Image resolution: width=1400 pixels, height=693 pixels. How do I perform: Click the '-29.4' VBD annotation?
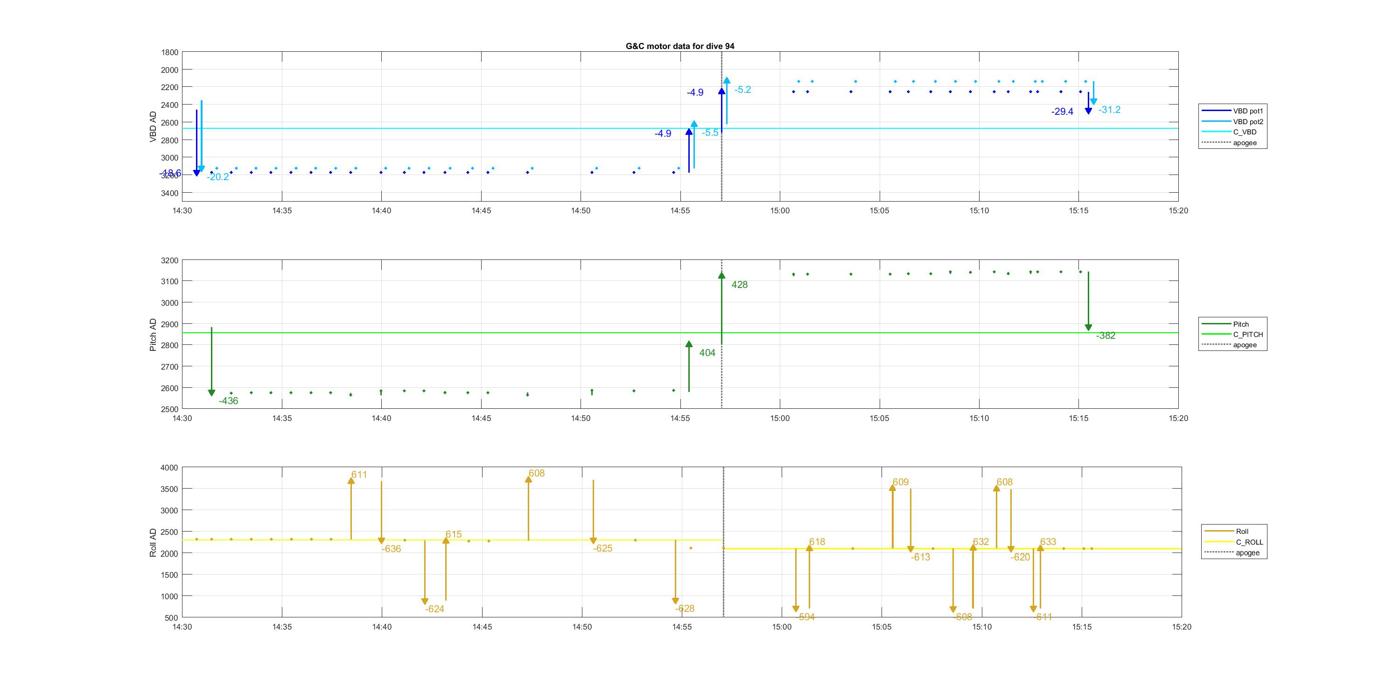[1062, 112]
